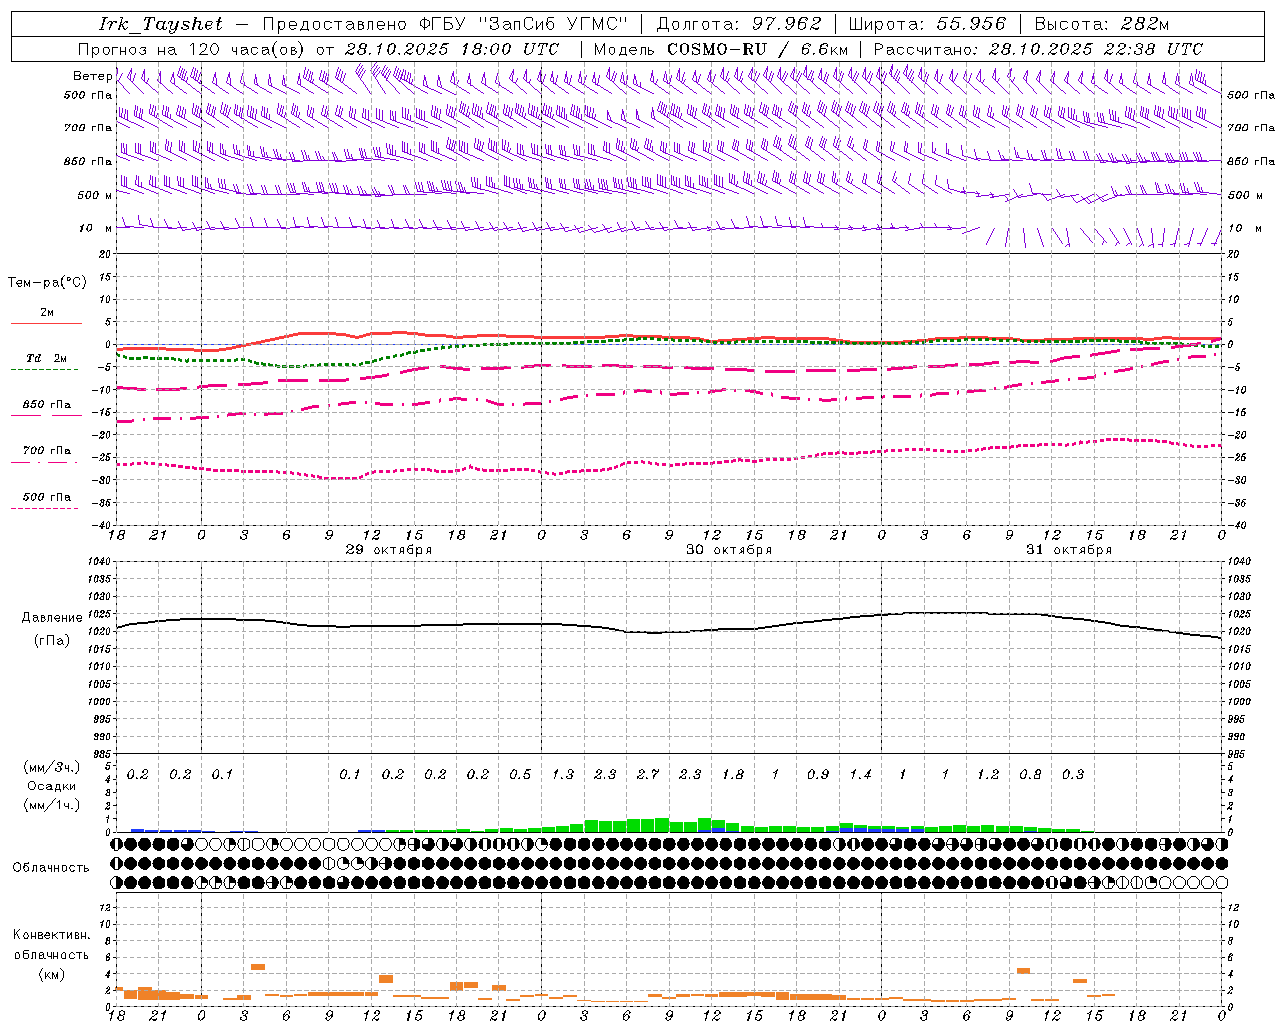Click the precipitation value '0.8'
The image size is (1280, 1024).
pyautogui.click(x=1030, y=775)
